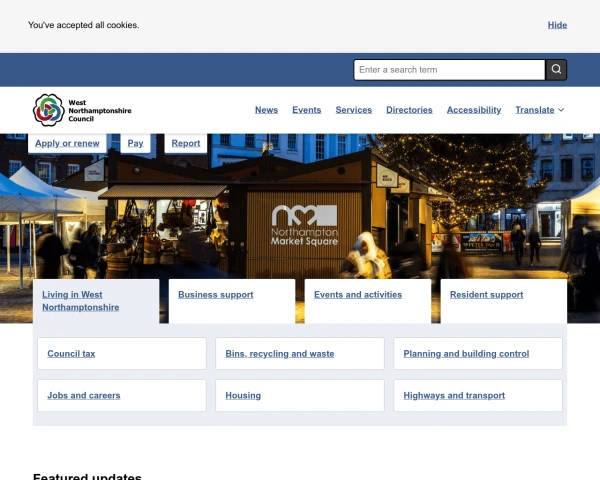Click the Report button

click(186, 143)
